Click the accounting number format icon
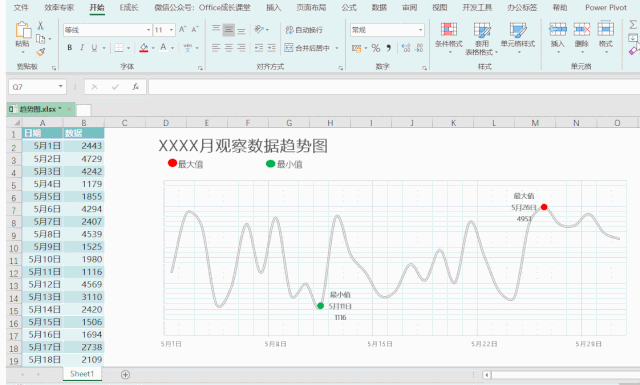 tap(356, 48)
